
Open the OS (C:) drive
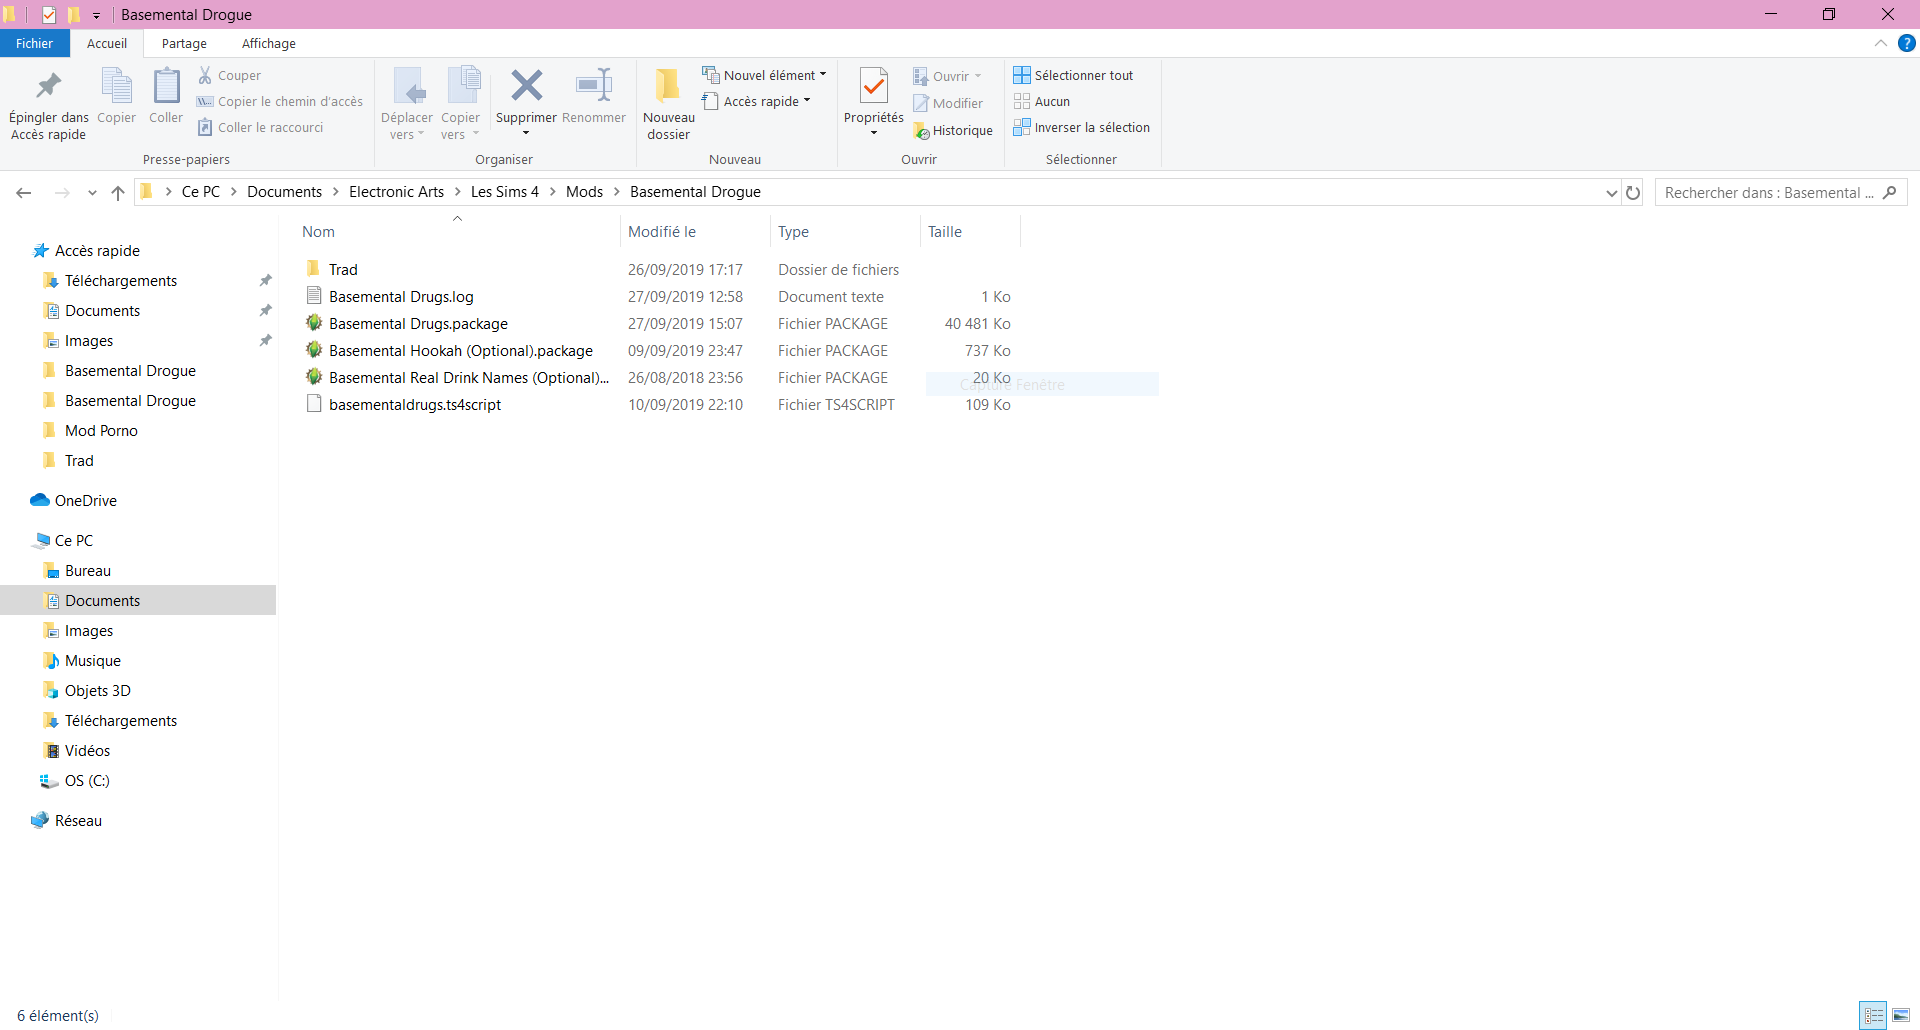pyautogui.click(x=87, y=780)
